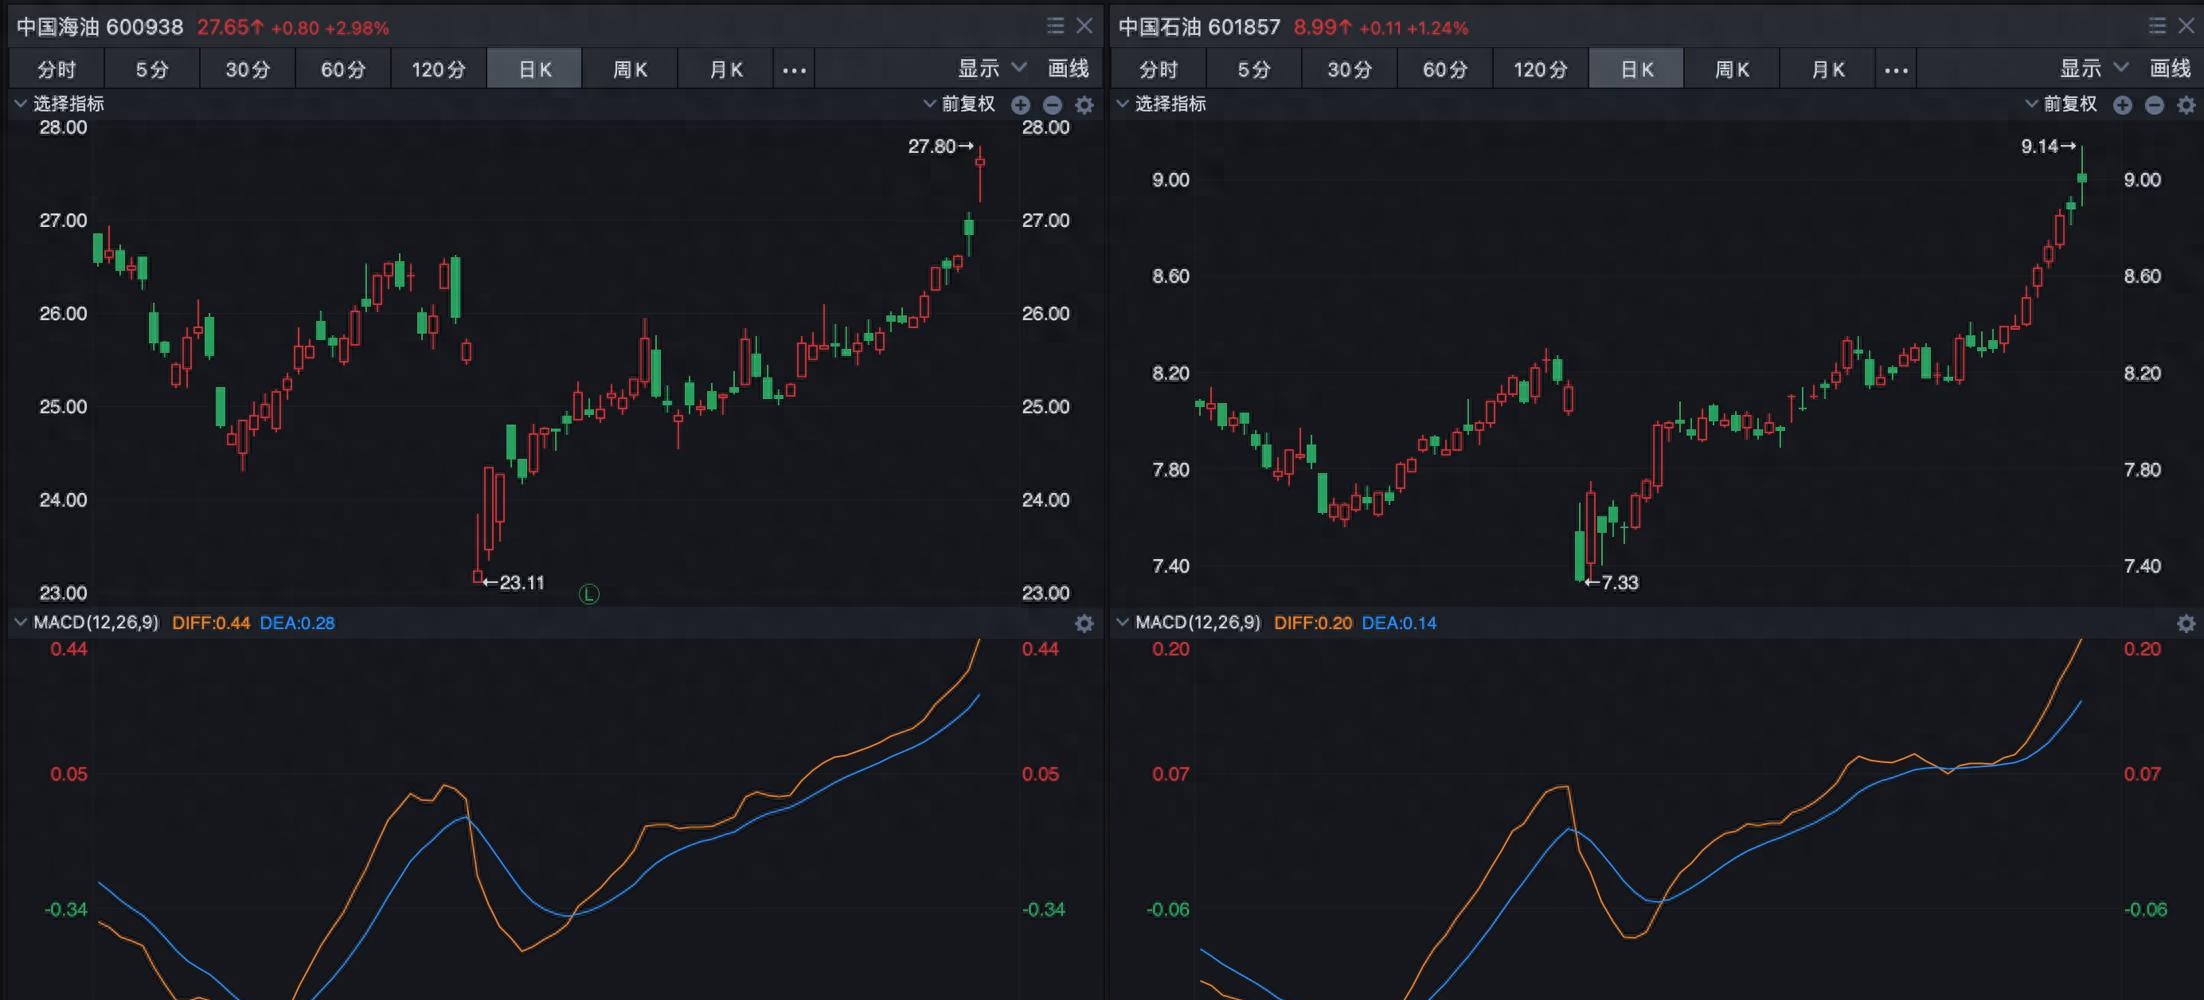Expand 选择指标 selector in 中国海油 panel
This screenshot has width=2204, height=1000.
click(x=59, y=104)
